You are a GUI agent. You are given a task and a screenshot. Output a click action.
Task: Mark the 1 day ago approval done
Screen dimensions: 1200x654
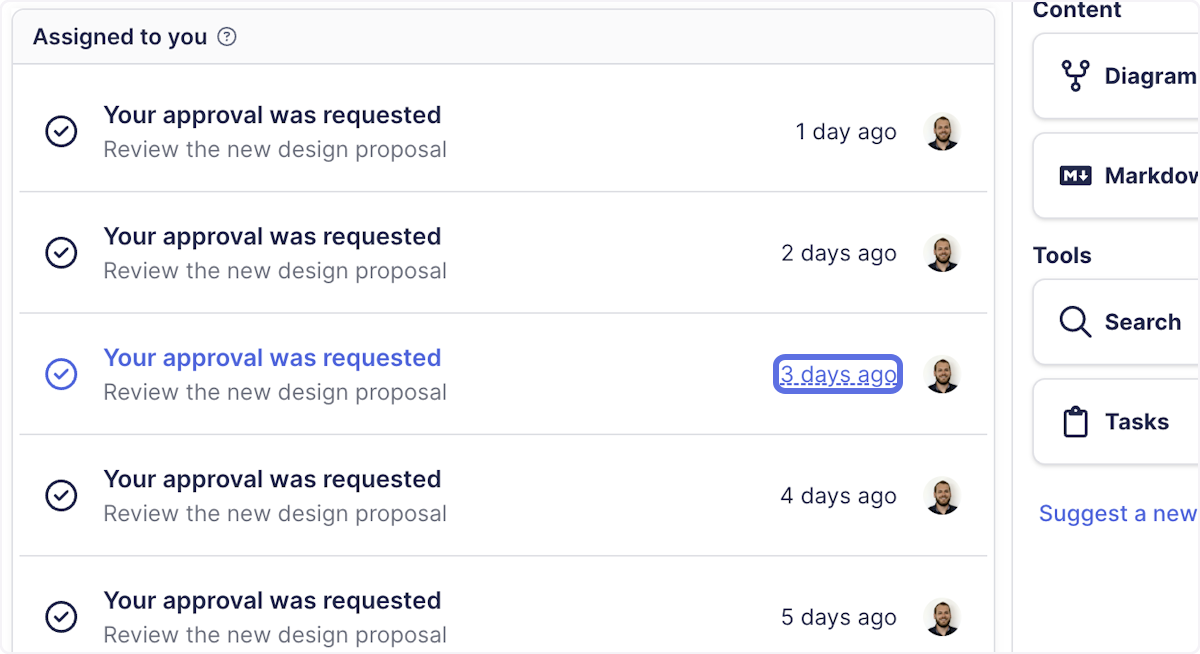click(62, 131)
